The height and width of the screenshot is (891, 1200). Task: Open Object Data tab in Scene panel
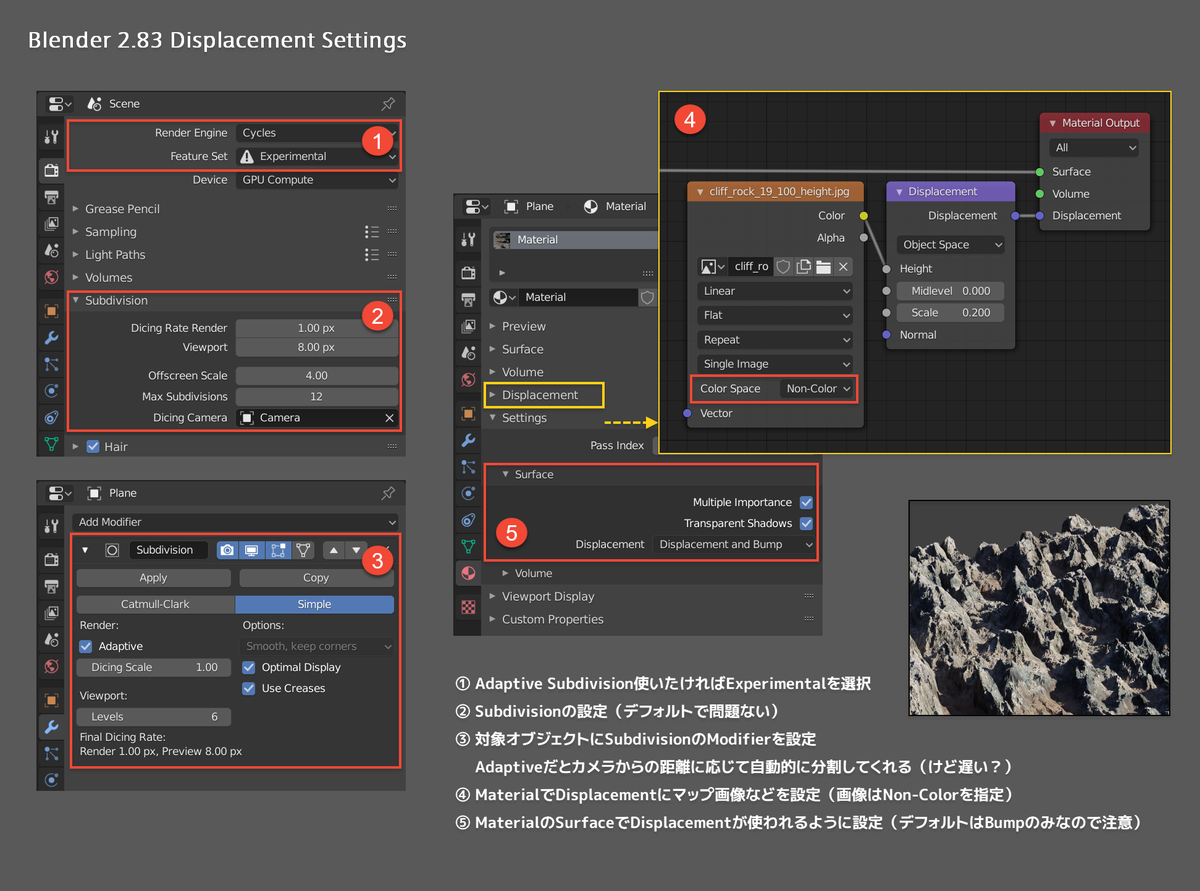pyautogui.click(x=51, y=443)
